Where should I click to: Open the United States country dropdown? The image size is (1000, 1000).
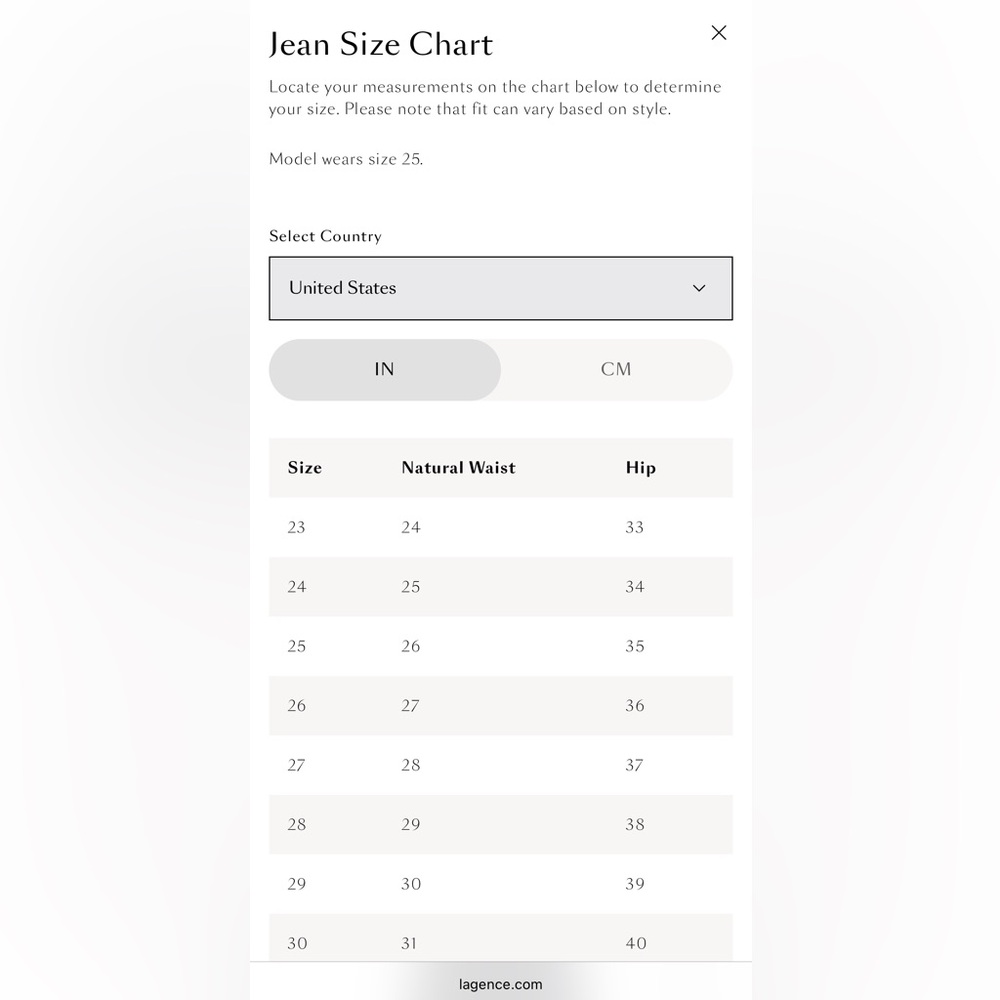click(x=501, y=288)
